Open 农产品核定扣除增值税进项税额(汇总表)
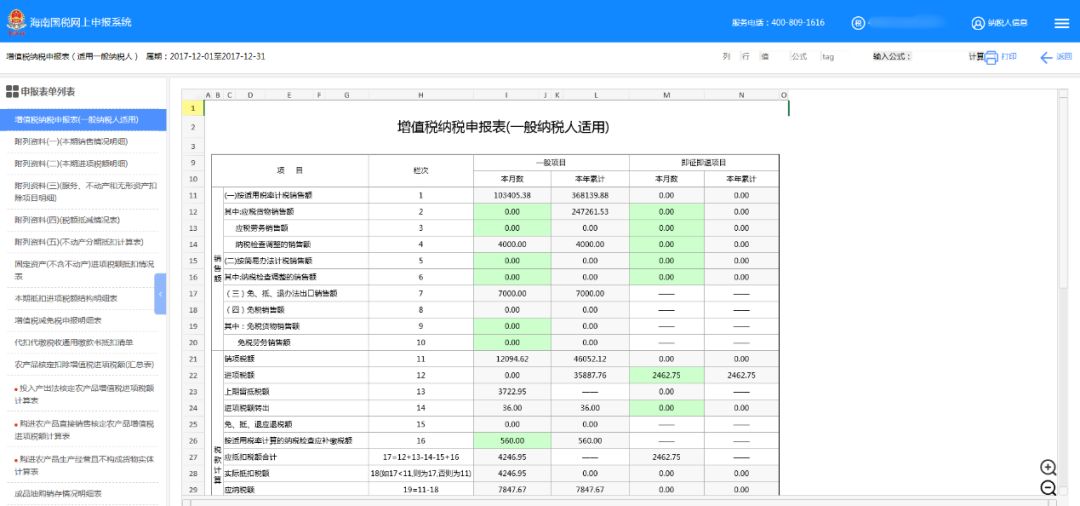This screenshot has height=506, width=1080. [83, 364]
